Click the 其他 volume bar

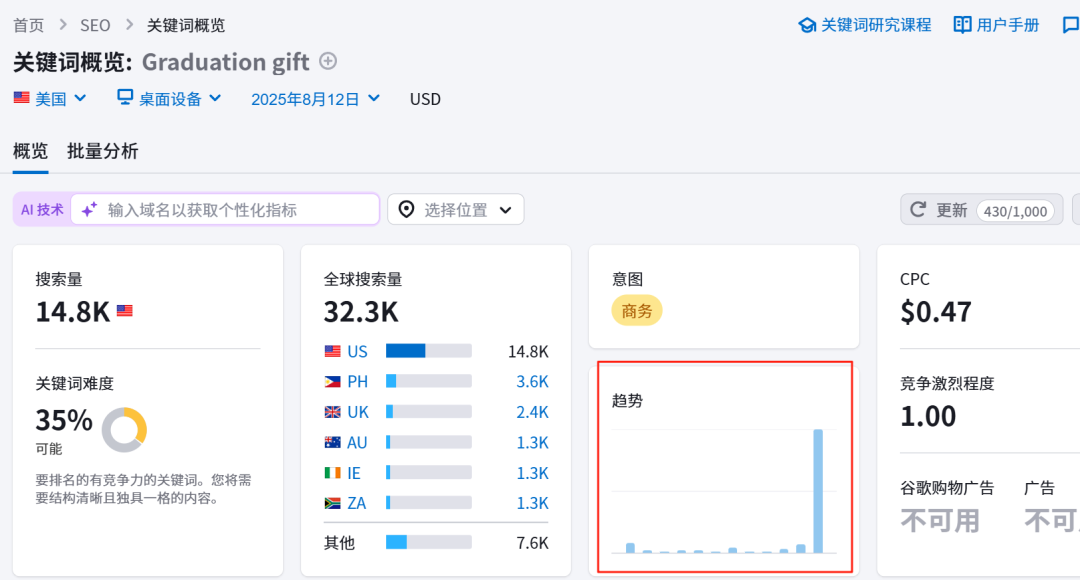pos(428,542)
